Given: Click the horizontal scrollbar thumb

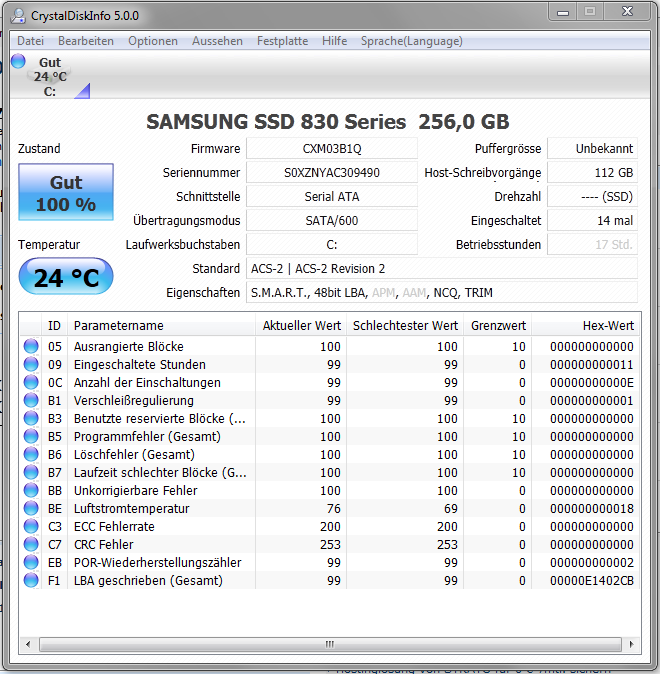Looking at the screenshot, I should point(330,644).
